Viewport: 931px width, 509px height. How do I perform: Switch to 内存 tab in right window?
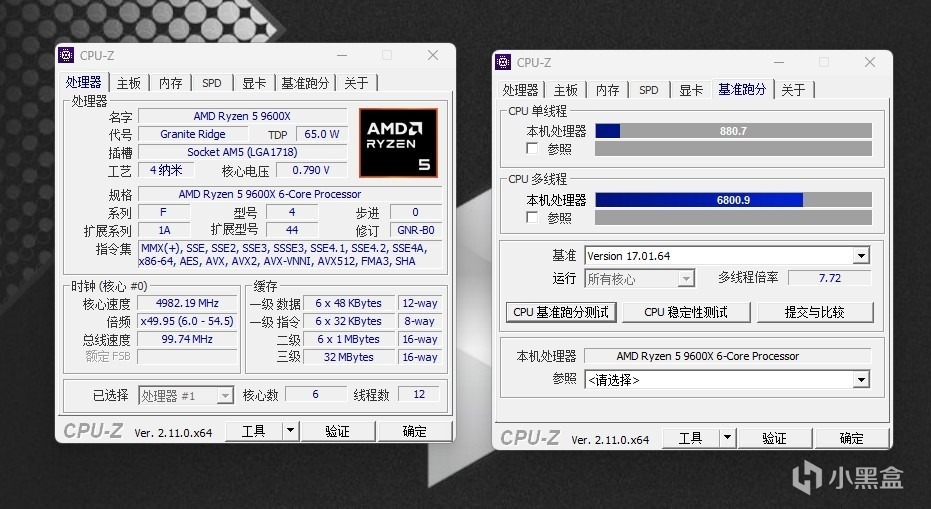click(x=607, y=90)
